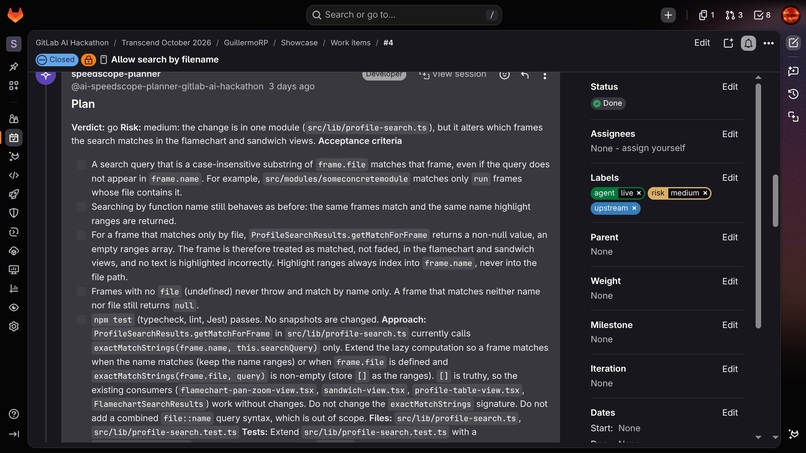Click 'assign yourself' link
806x453 pixels.
point(653,148)
